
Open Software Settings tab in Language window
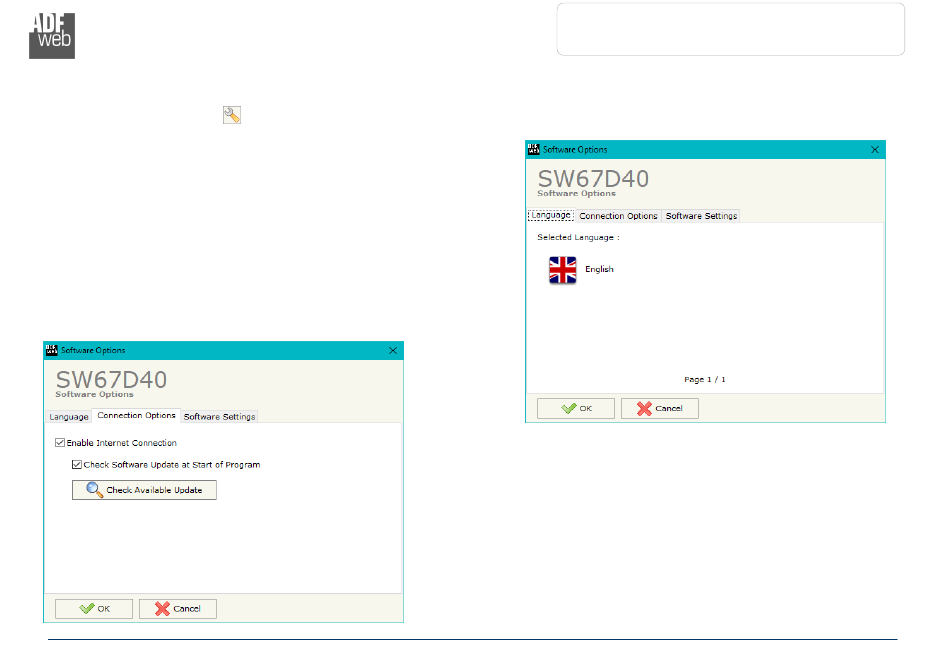[x=701, y=216]
